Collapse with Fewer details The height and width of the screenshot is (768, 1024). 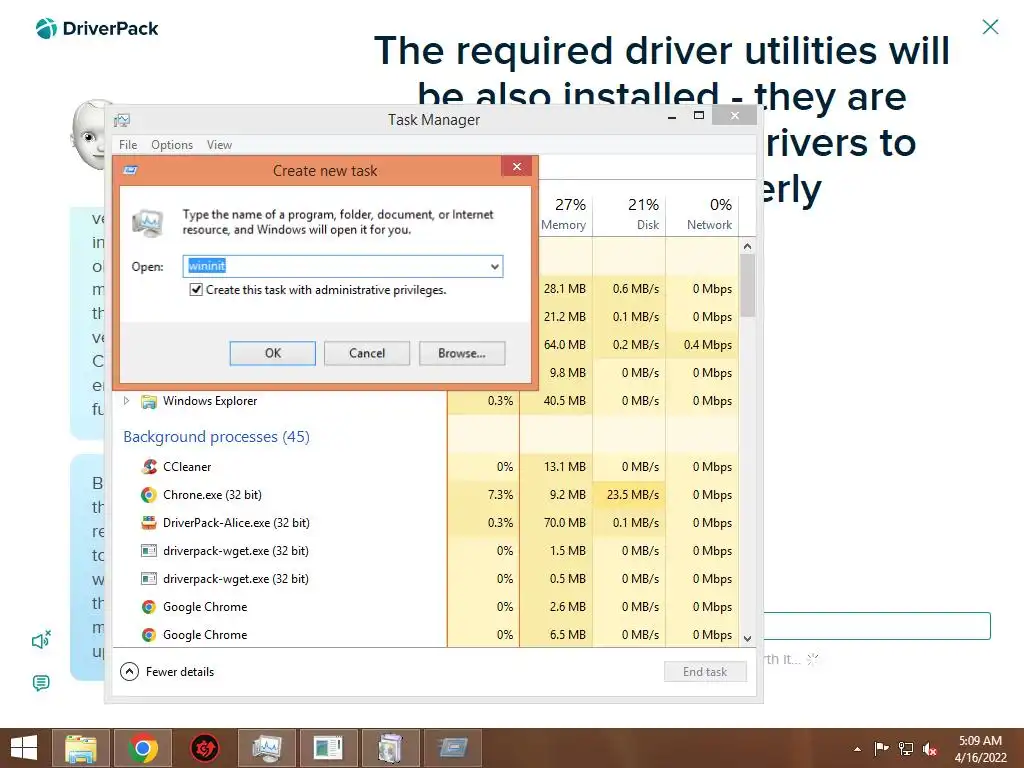(x=167, y=671)
